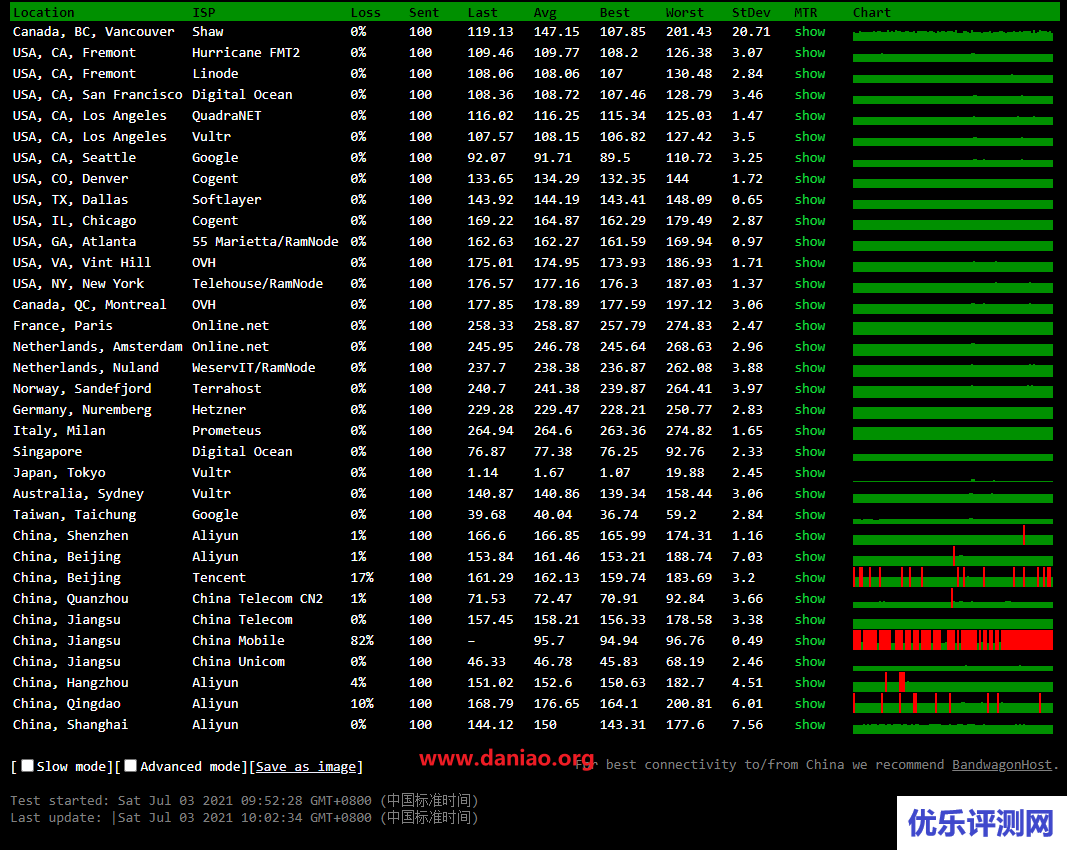Click the Save as image link
The height and width of the screenshot is (850, 1067).
point(306,766)
